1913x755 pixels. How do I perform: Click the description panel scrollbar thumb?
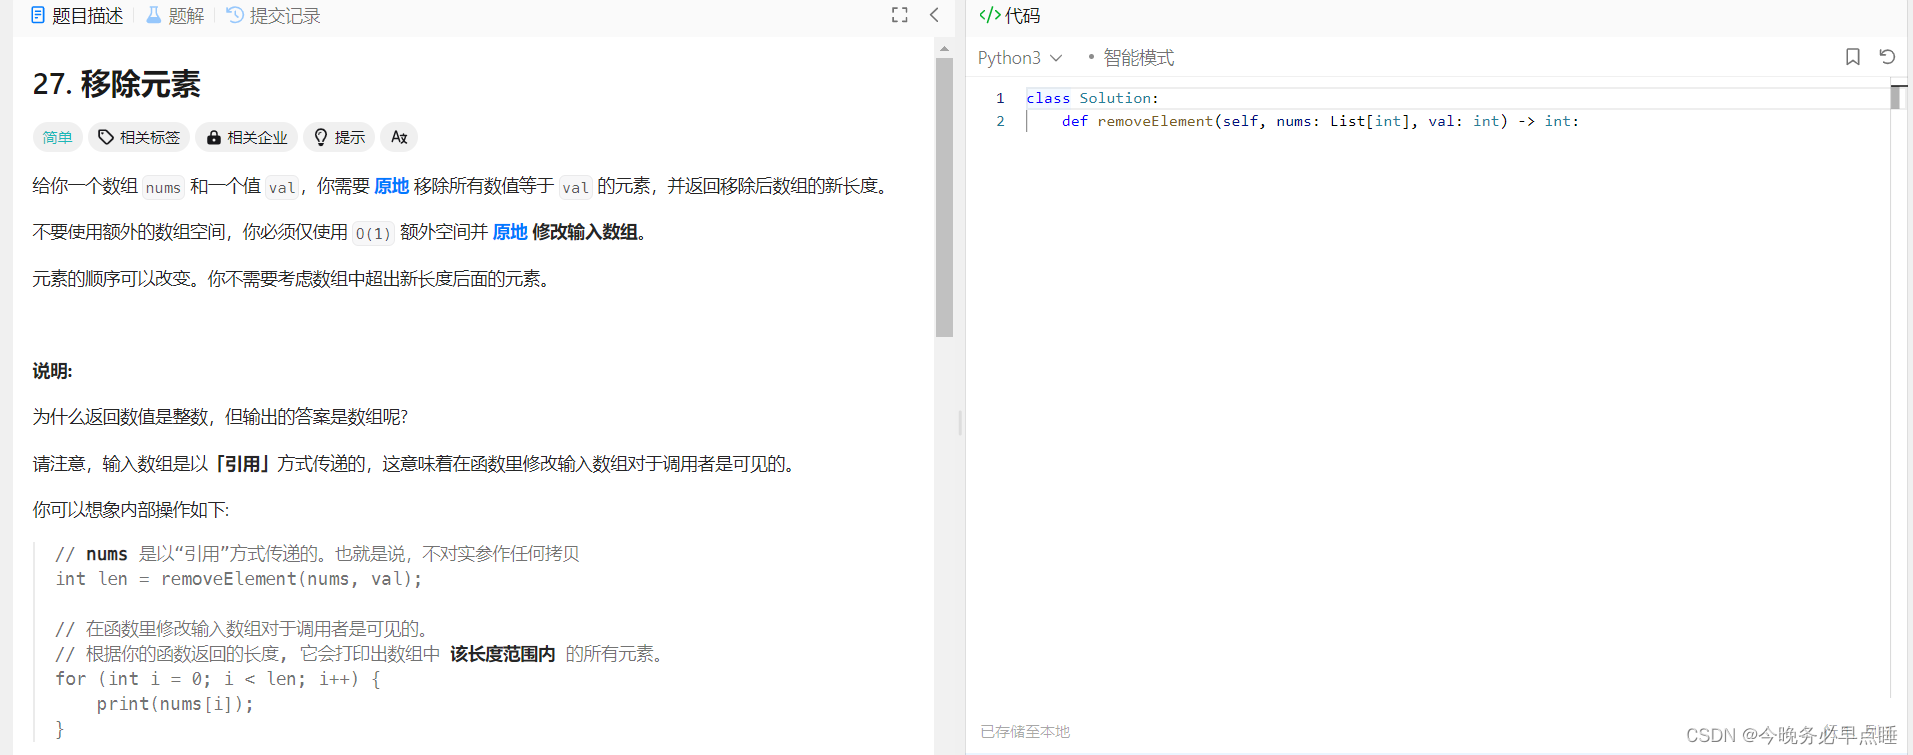click(x=944, y=197)
